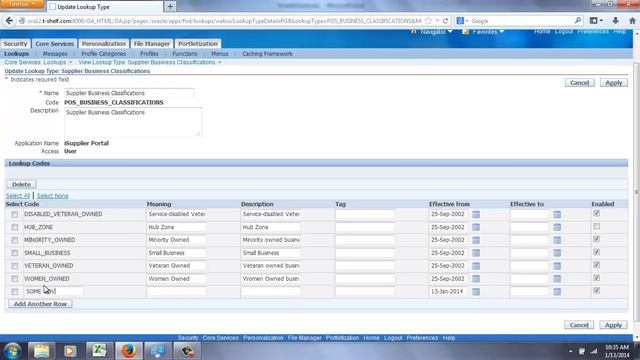Toggle Enabled checkbox for HUB_ZONE
The image size is (640, 360).
tap(596, 226)
